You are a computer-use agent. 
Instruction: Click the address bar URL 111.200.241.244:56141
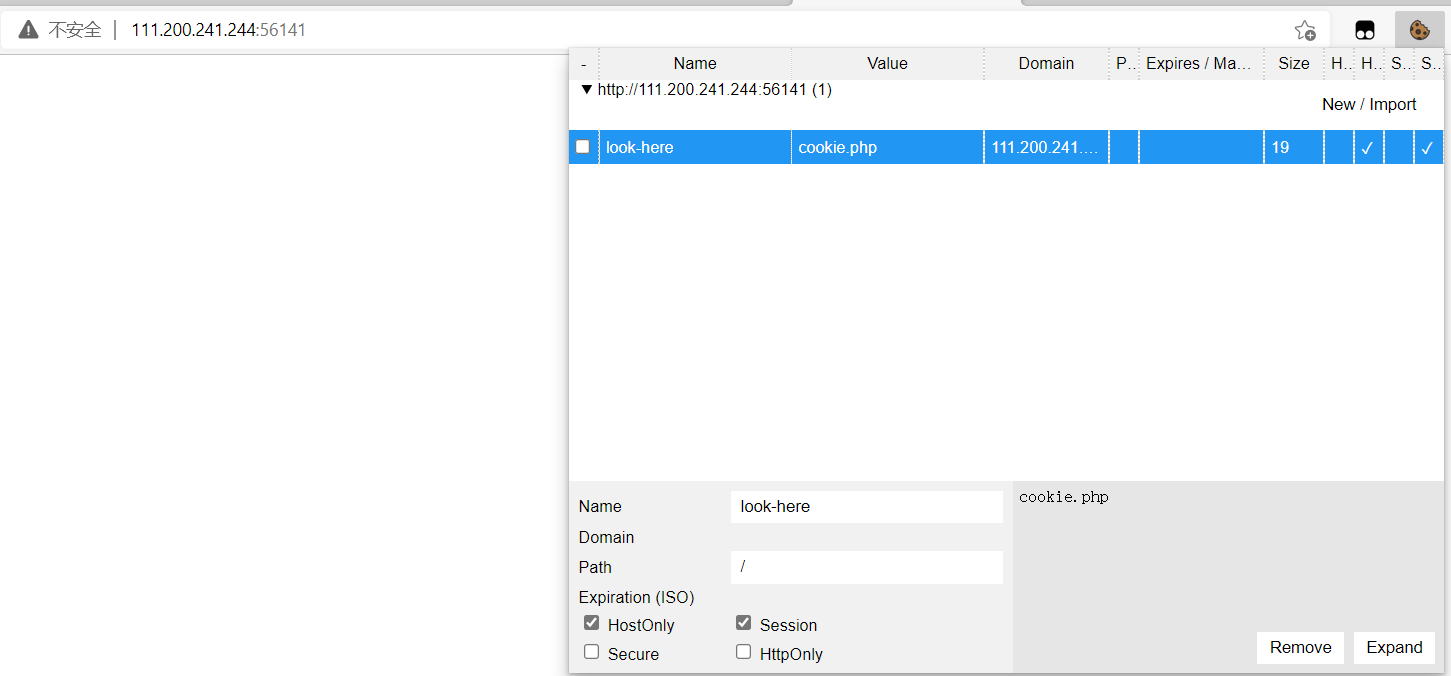click(218, 30)
